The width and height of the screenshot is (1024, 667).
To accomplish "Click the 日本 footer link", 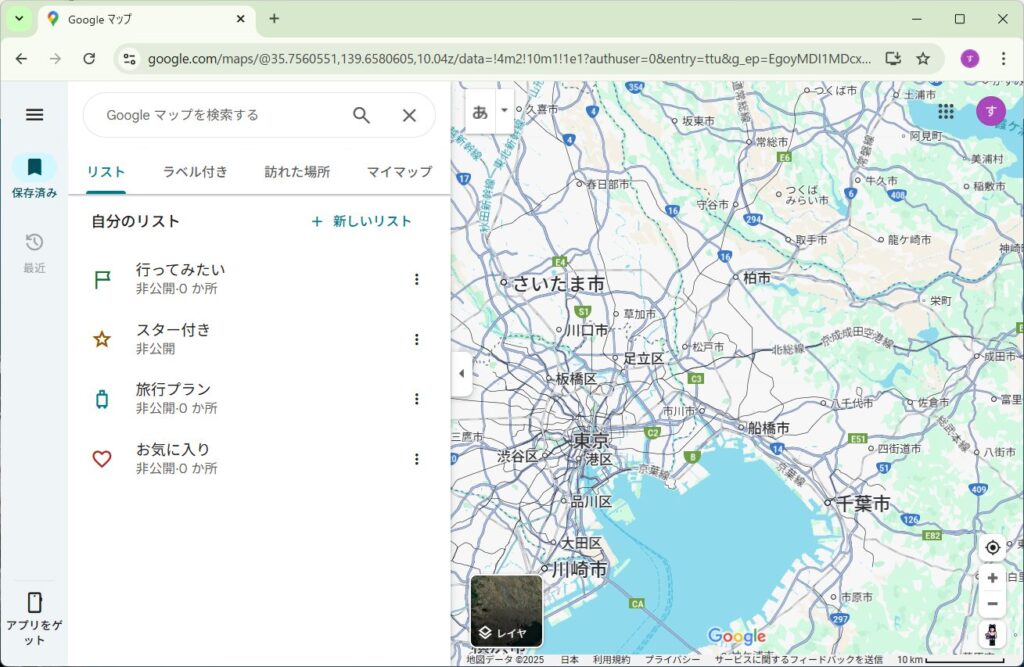I will pyautogui.click(x=569, y=660).
